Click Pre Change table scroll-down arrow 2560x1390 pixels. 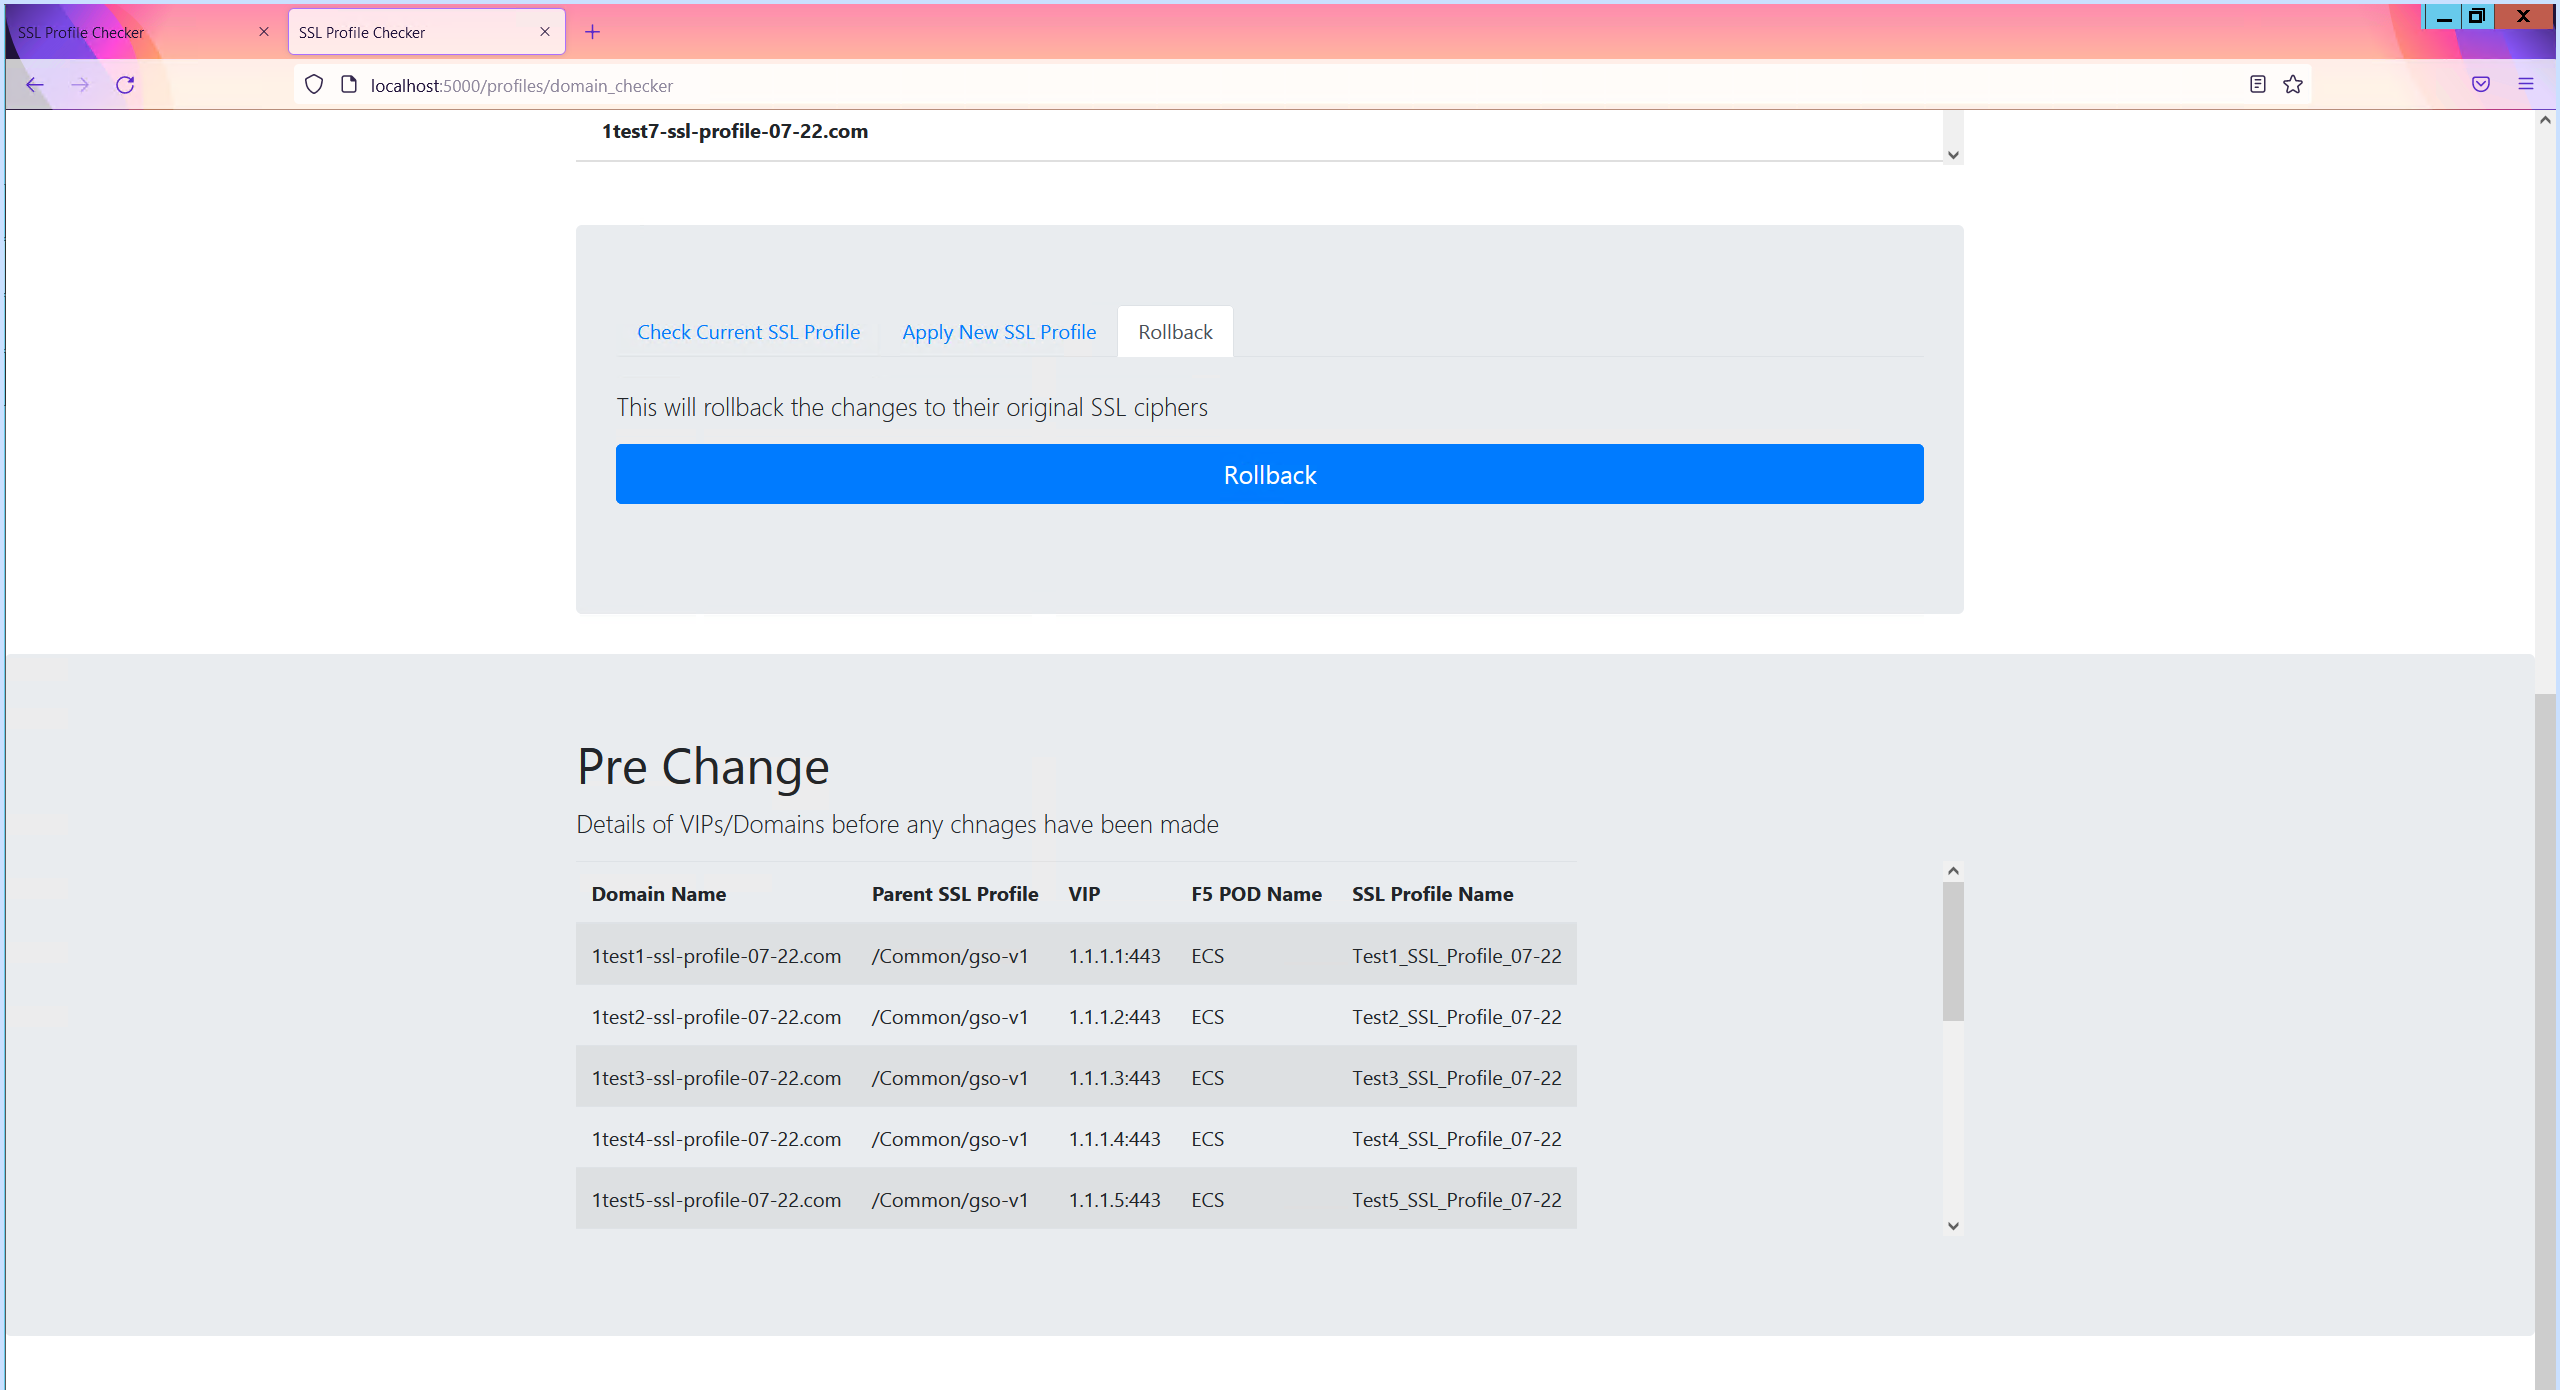pos(1953,1226)
